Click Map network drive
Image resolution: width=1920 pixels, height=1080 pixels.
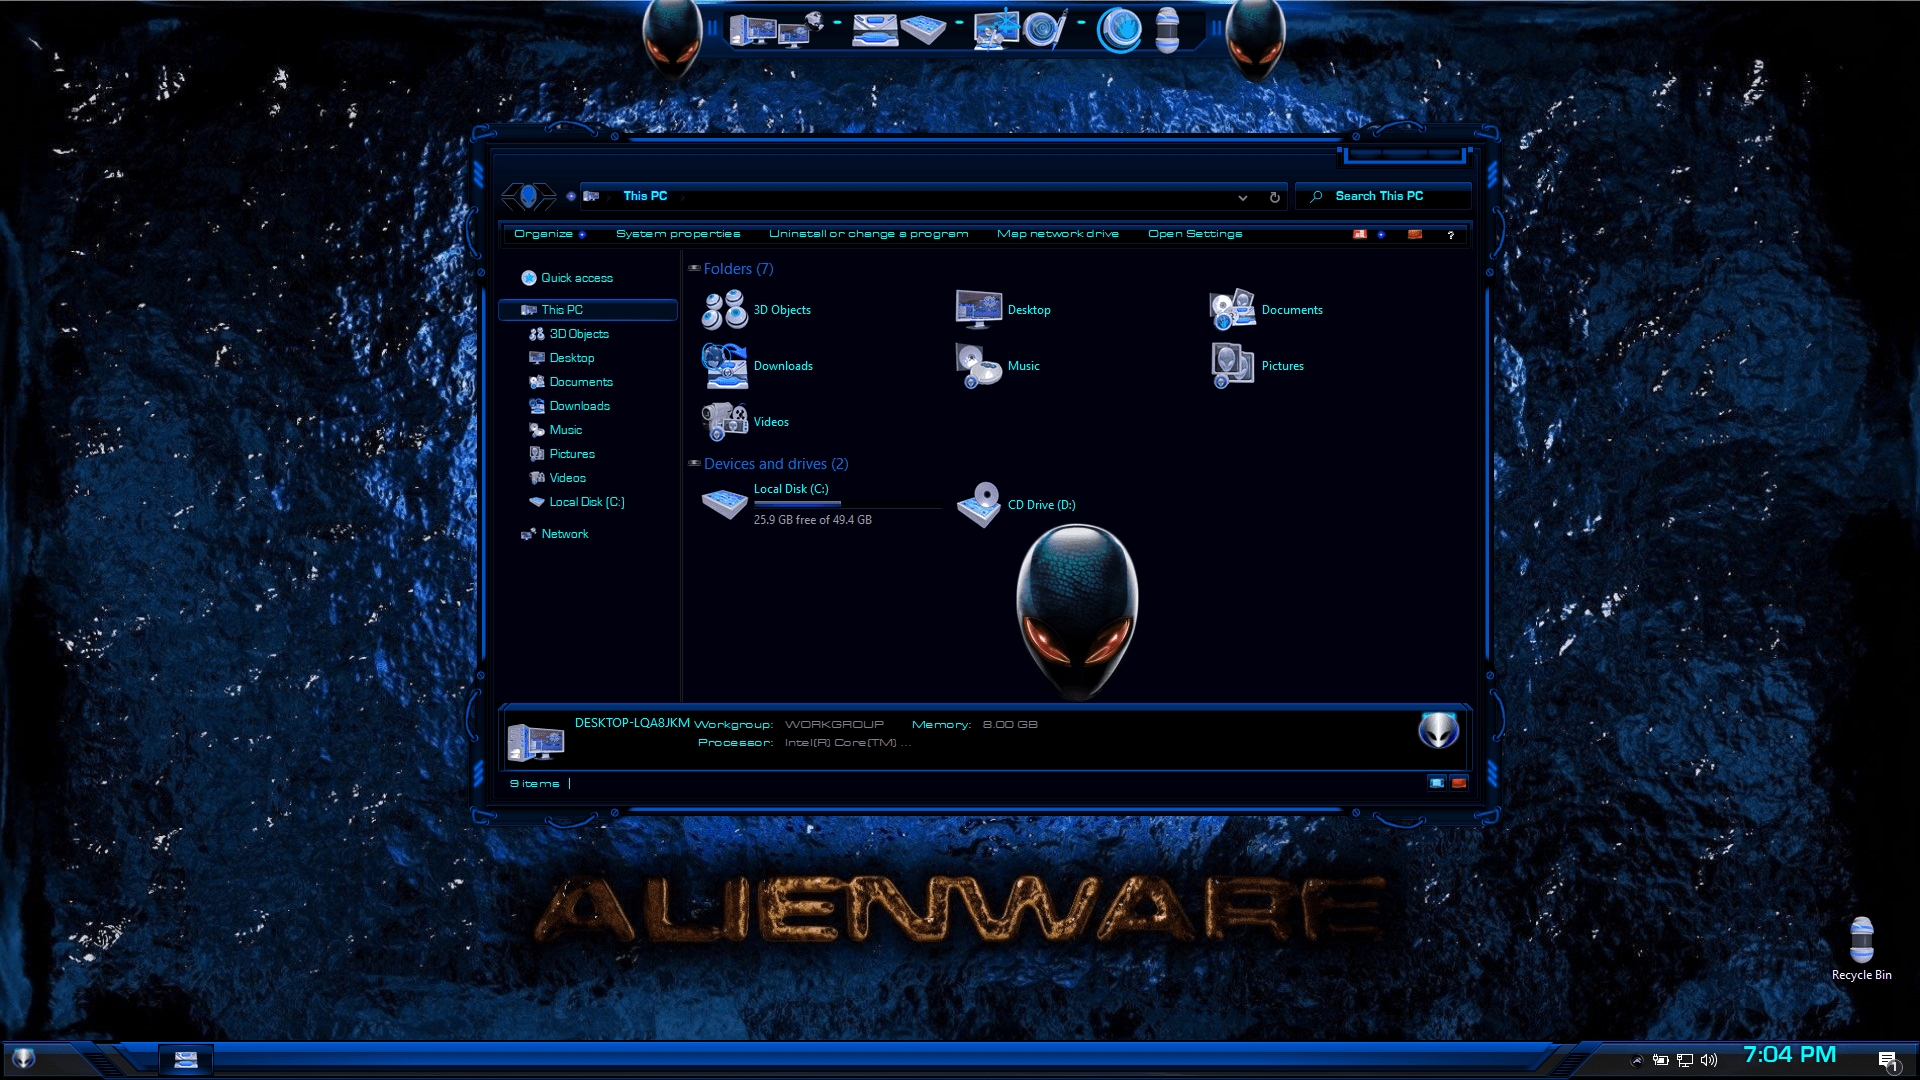pyautogui.click(x=1058, y=234)
